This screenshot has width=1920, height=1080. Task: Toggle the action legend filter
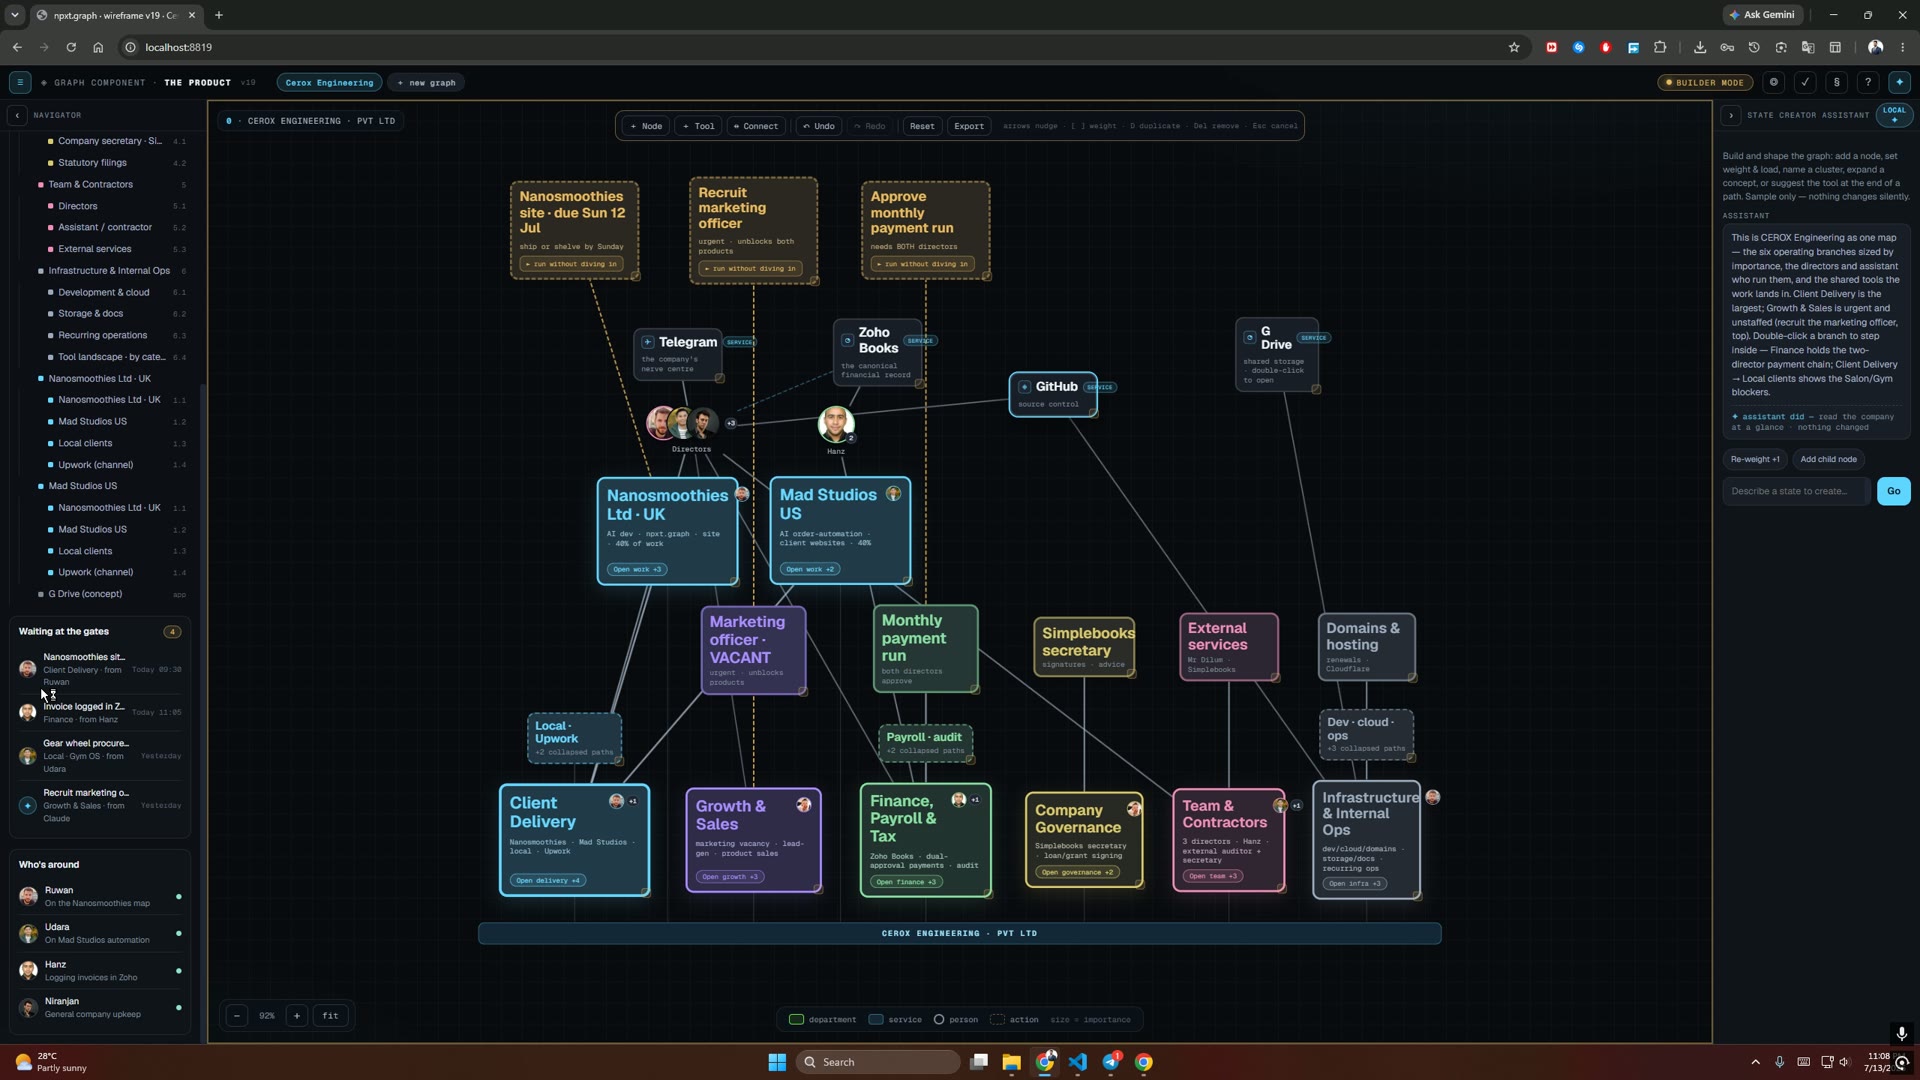(x=1014, y=1020)
